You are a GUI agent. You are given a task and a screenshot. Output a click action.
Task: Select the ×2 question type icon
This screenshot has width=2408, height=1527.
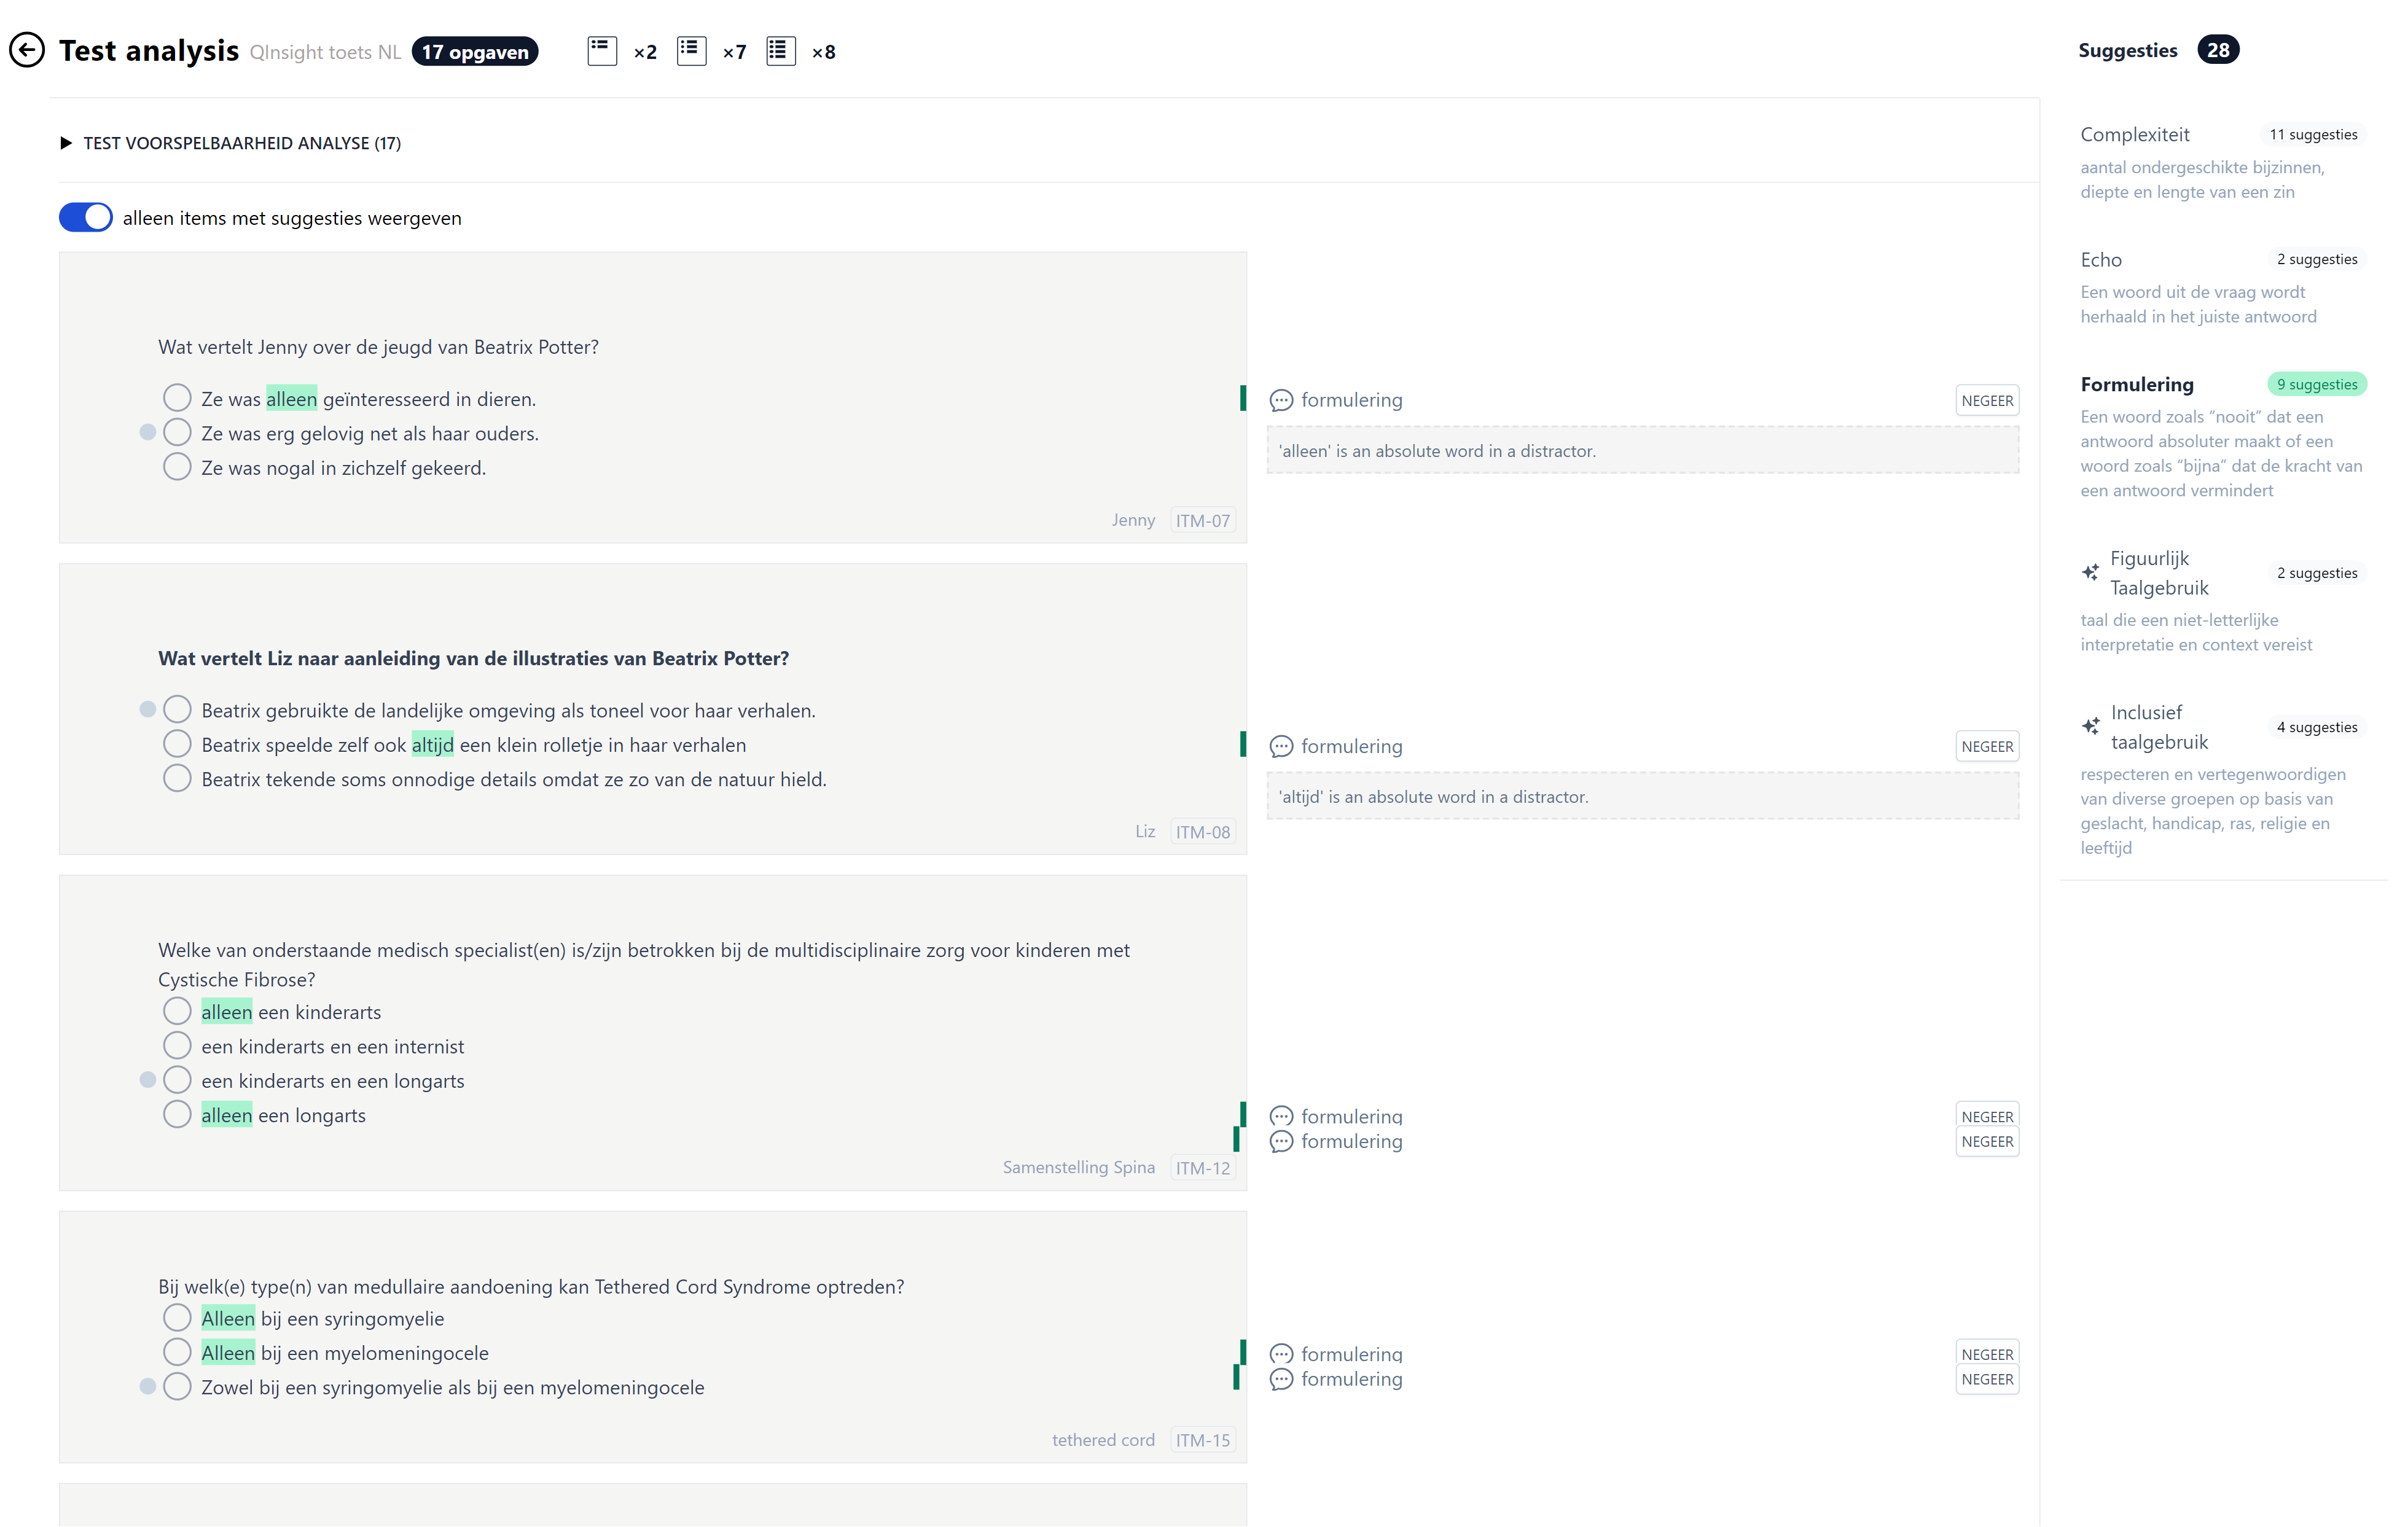(602, 51)
